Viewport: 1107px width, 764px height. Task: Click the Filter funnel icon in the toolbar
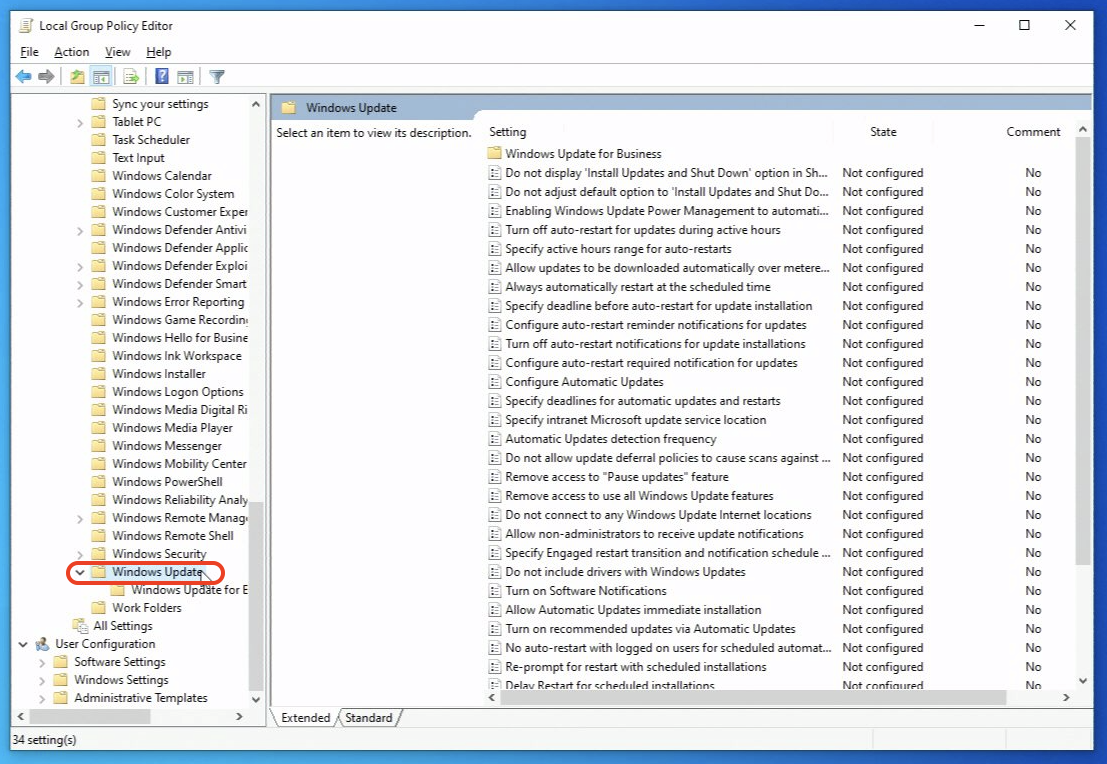coord(217,76)
